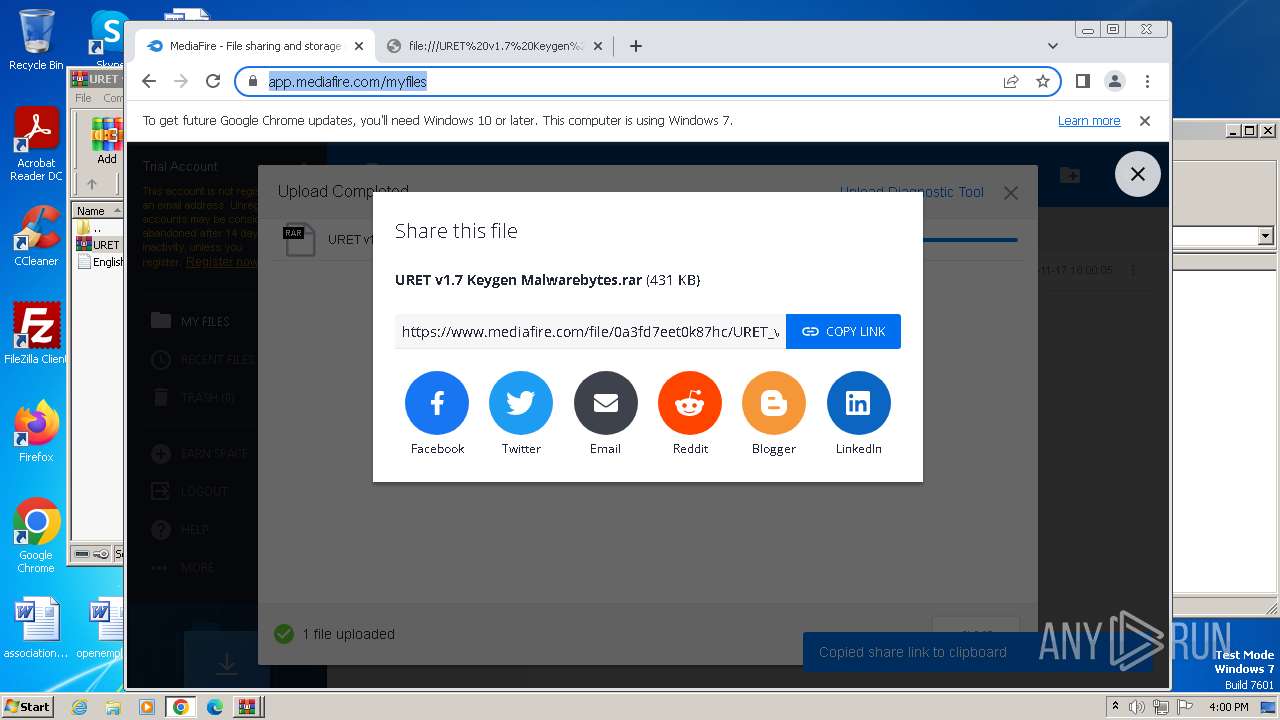Go forward in Chrome

click(x=181, y=81)
